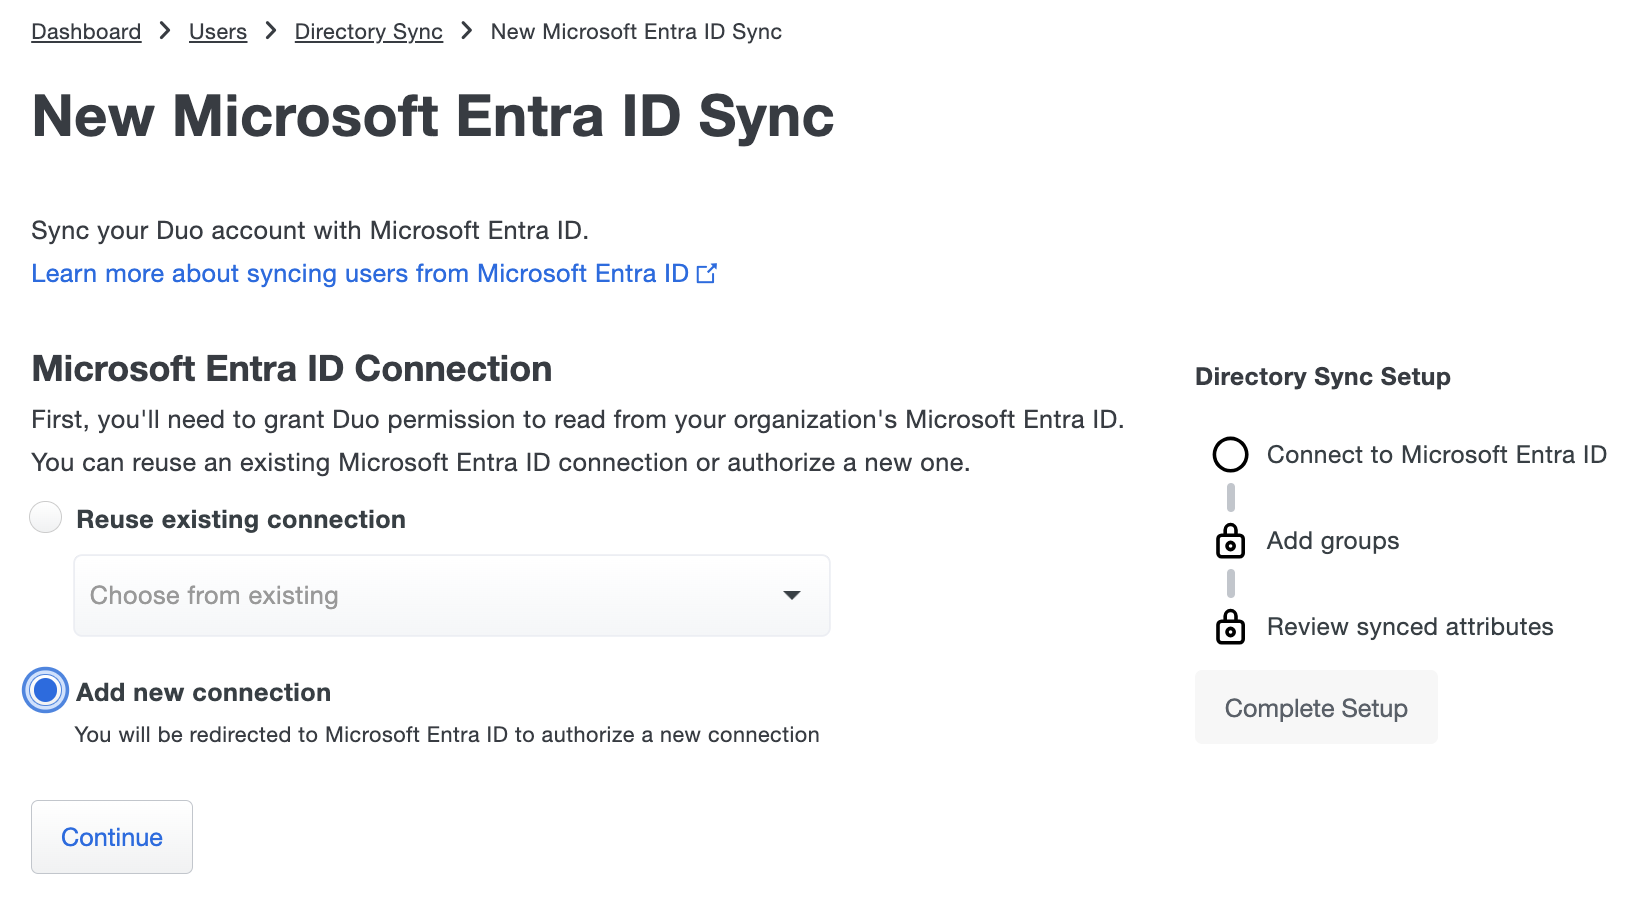Open Directory Sync from the breadcrumb
Image resolution: width=1646 pixels, height=910 pixels.
pos(368,31)
